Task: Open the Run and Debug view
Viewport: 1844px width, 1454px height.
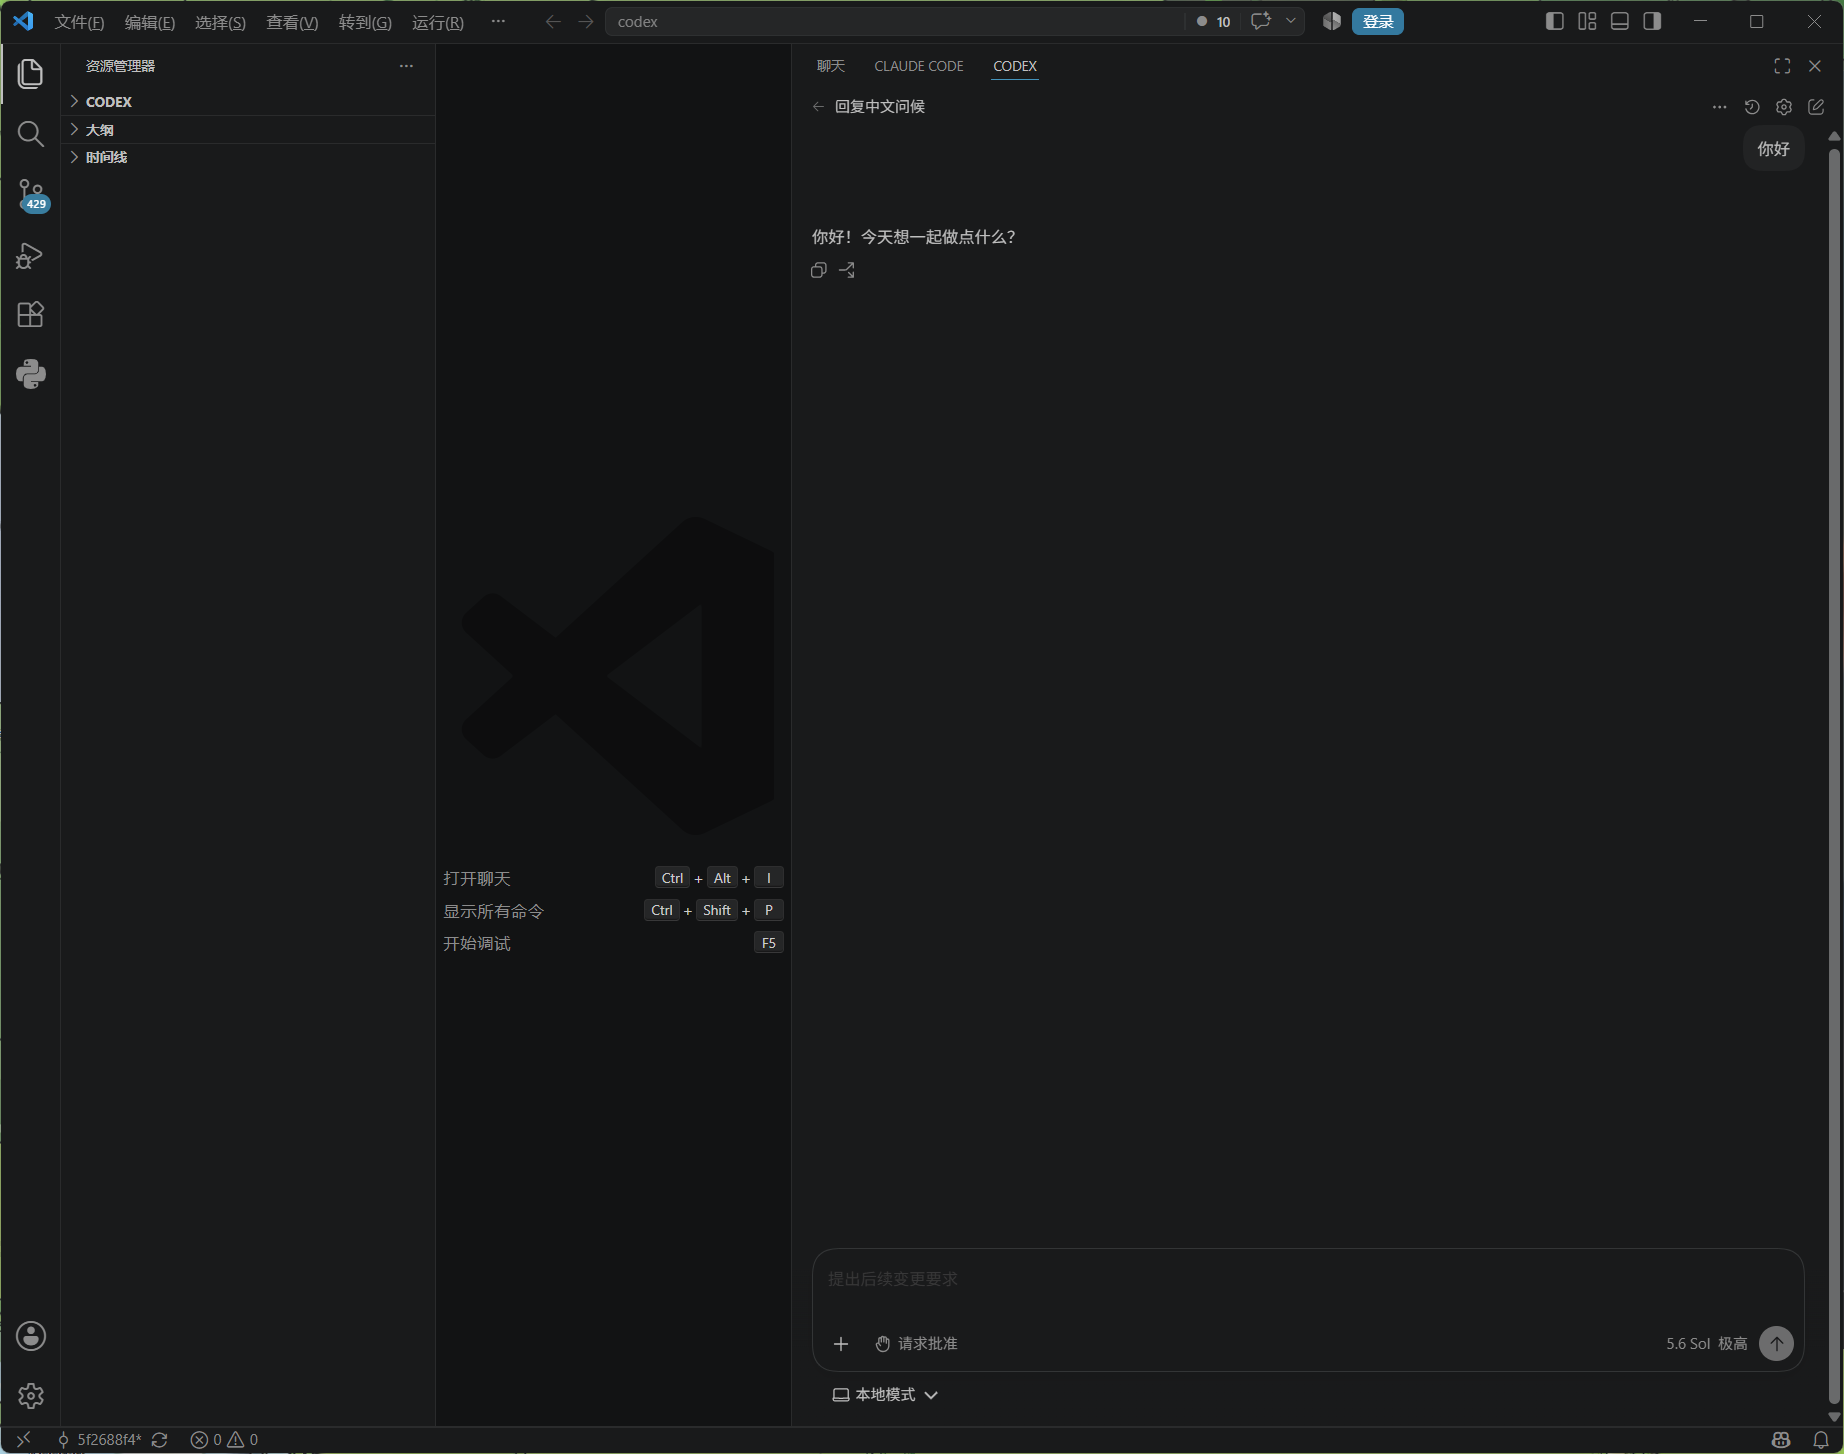Action: tap(31, 256)
